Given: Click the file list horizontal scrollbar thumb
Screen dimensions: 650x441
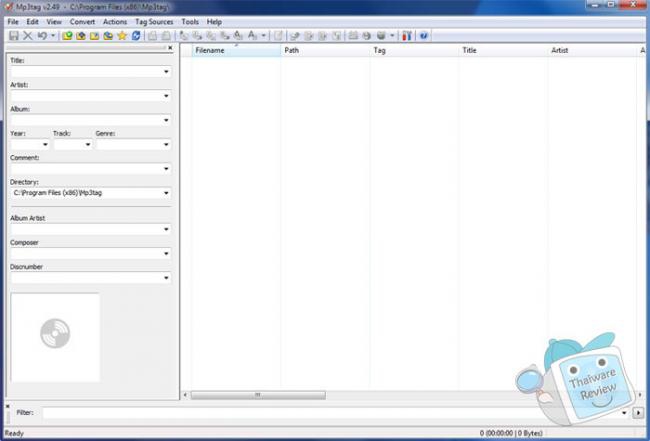Looking at the screenshot, I should click(x=258, y=395).
